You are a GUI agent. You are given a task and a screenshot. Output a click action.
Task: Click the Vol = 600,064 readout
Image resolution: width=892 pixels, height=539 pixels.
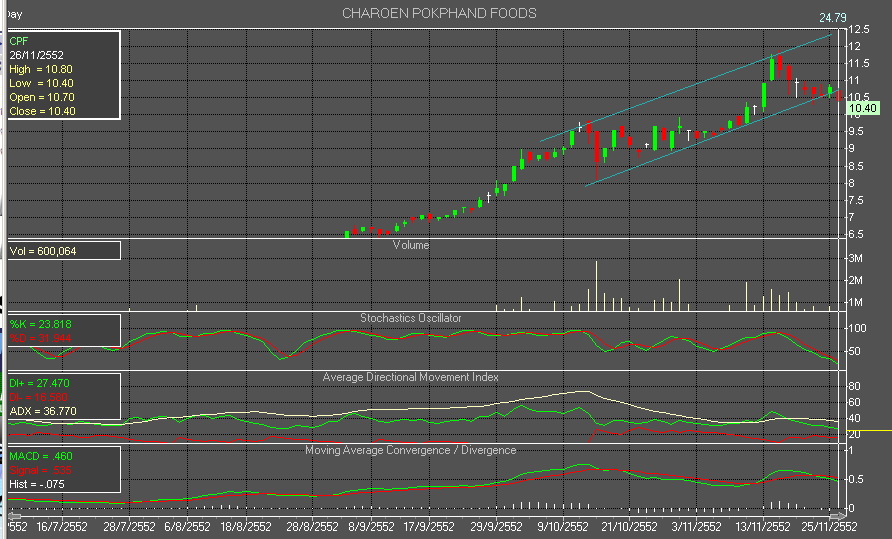click(x=43, y=251)
